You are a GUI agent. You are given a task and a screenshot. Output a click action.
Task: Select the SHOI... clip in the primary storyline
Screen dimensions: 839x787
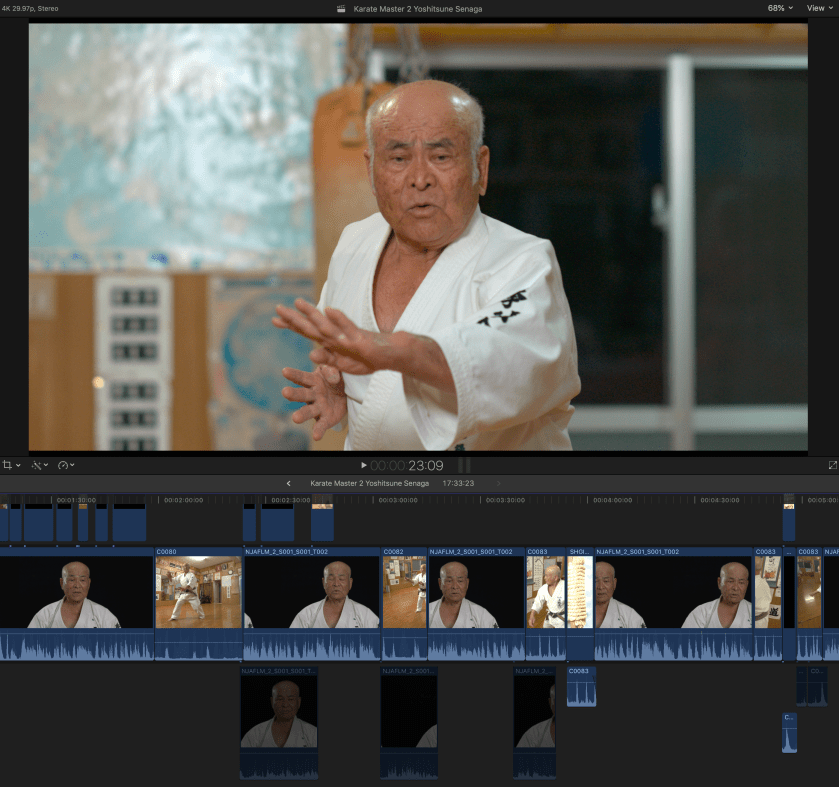(x=579, y=593)
